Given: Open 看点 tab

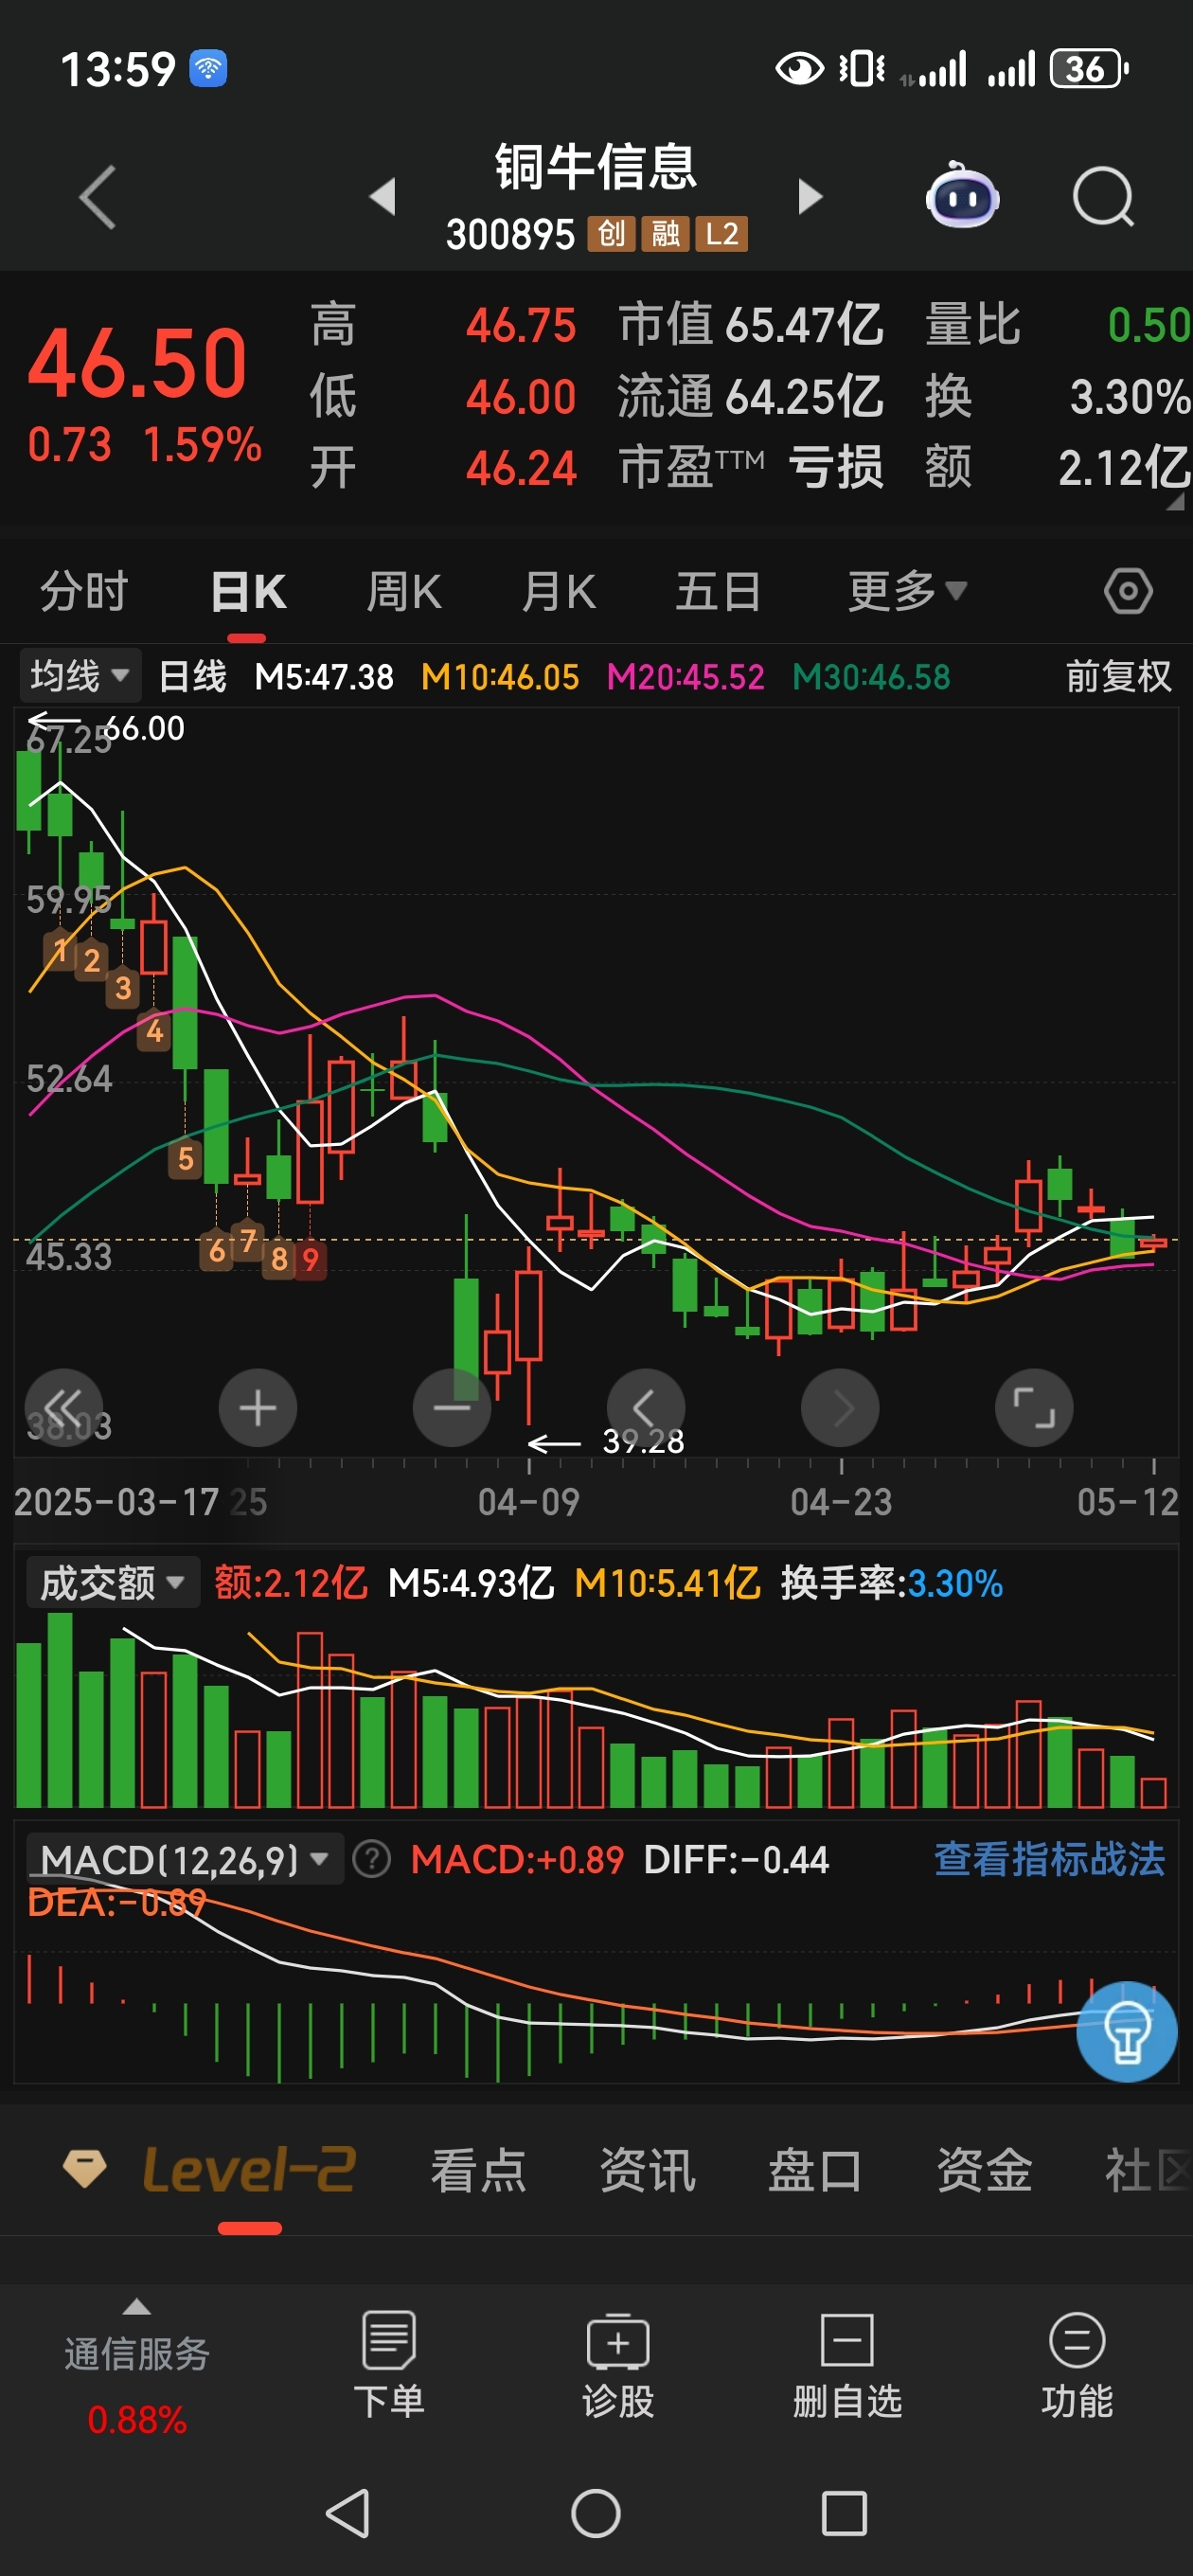Looking at the screenshot, I should [x=478, y=2171].
